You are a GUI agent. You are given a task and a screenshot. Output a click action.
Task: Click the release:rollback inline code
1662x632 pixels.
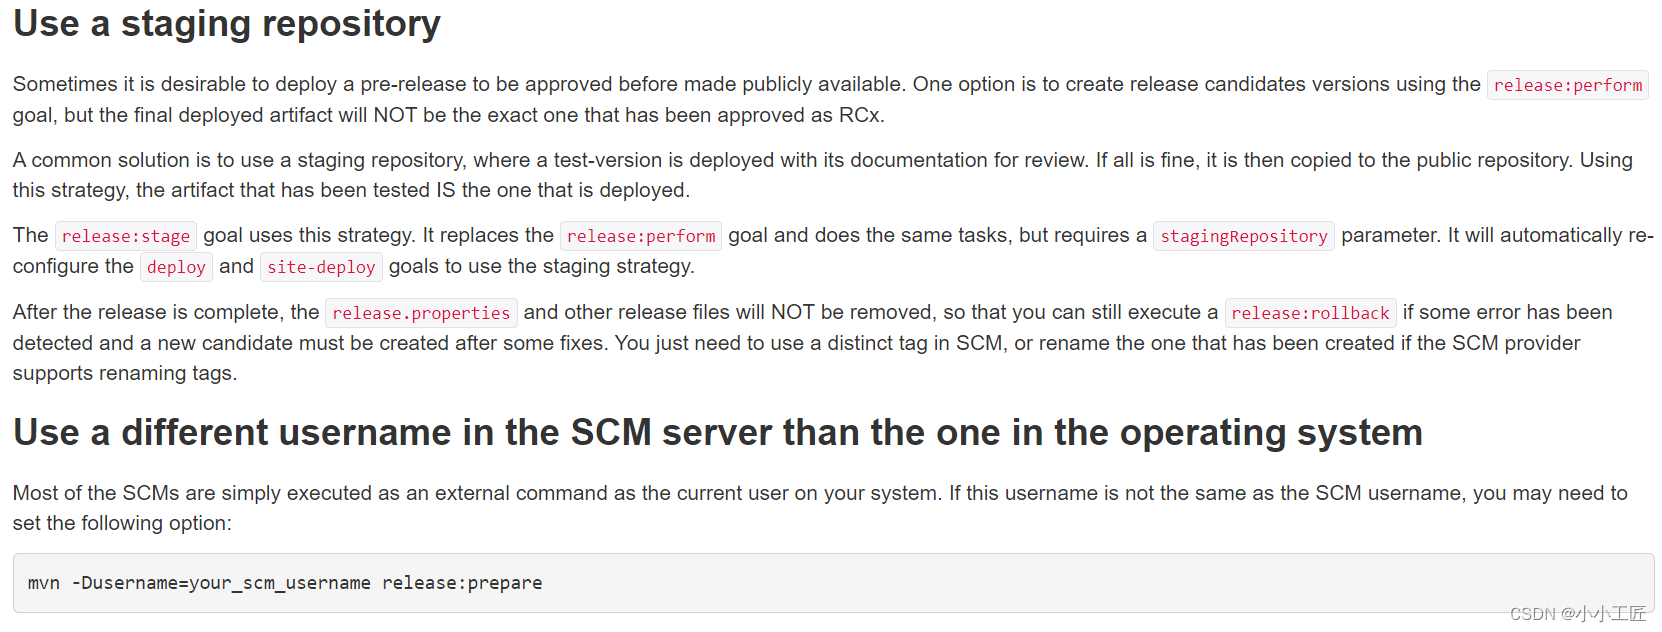(x=1310, y=314)
